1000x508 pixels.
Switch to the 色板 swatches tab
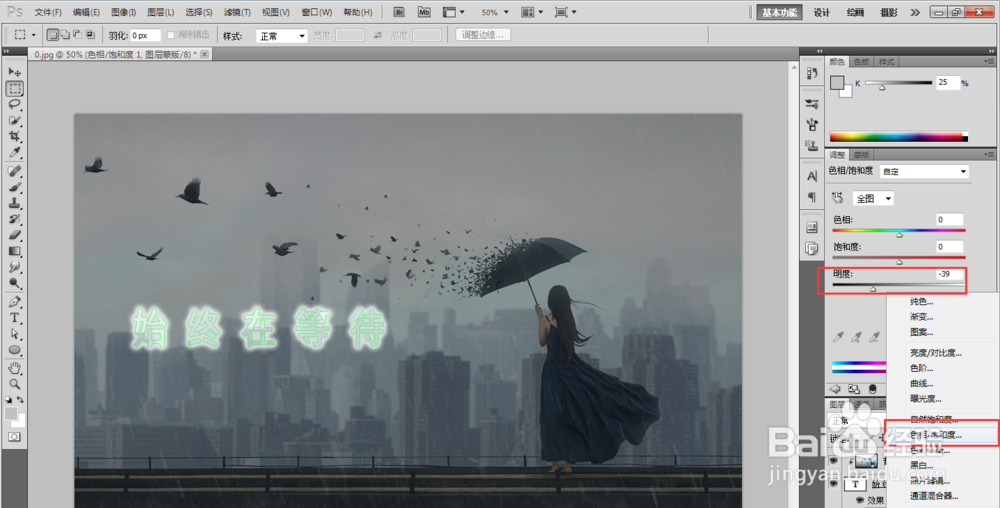pos(862,62)
